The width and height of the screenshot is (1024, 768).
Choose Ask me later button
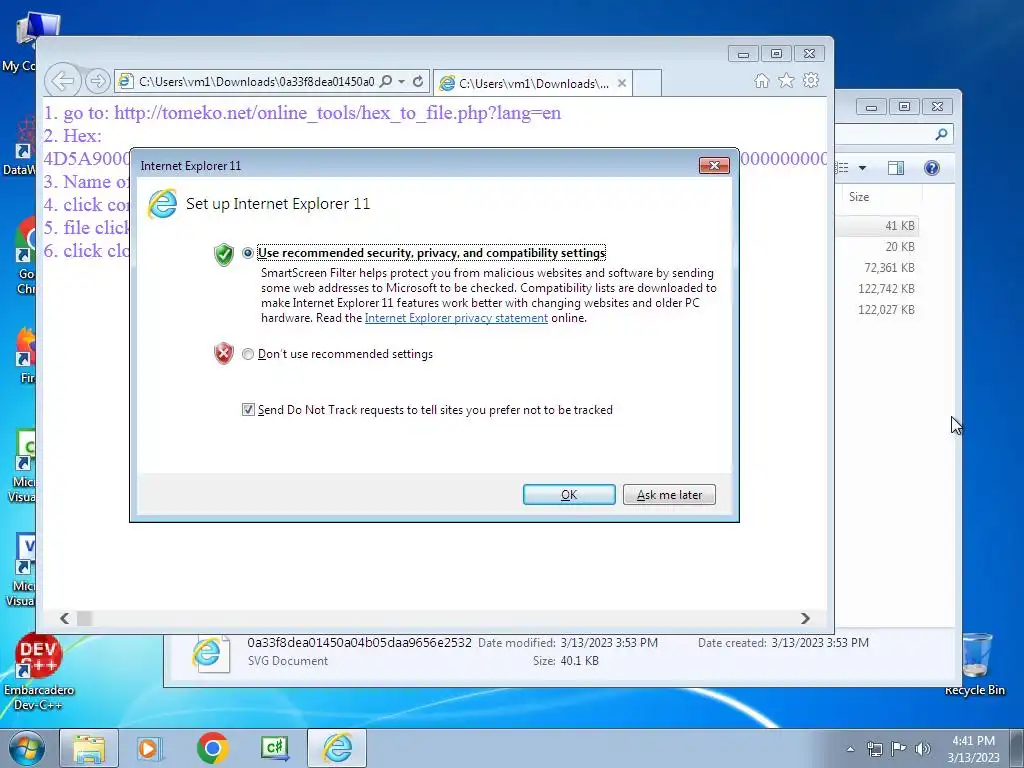point(669,494)
